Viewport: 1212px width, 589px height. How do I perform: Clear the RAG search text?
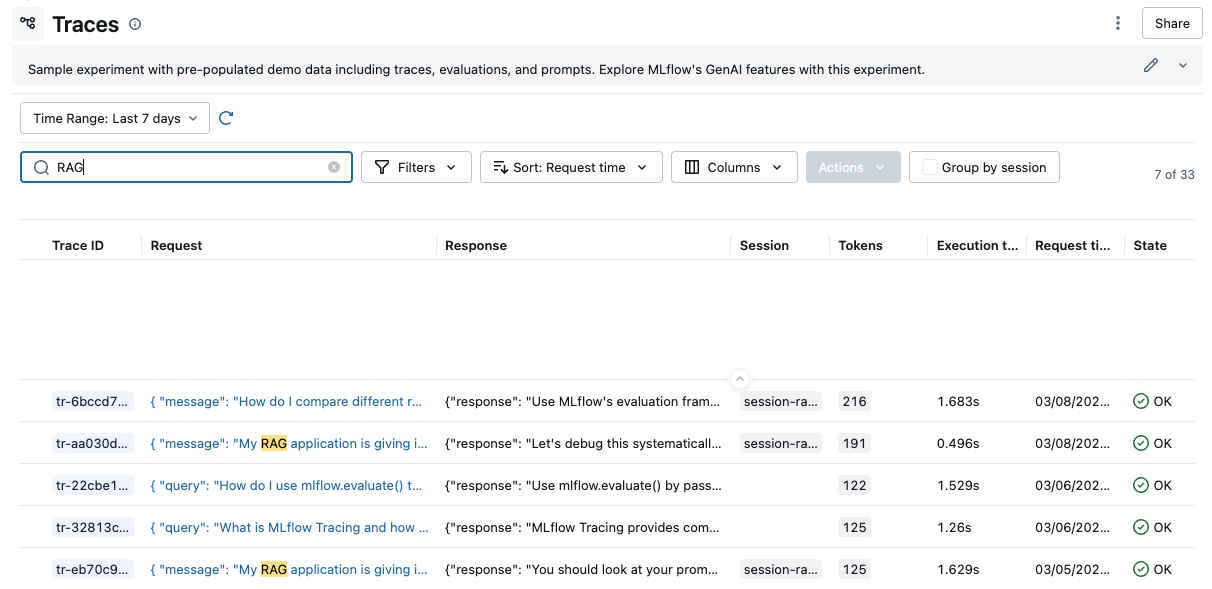(334, 168)
